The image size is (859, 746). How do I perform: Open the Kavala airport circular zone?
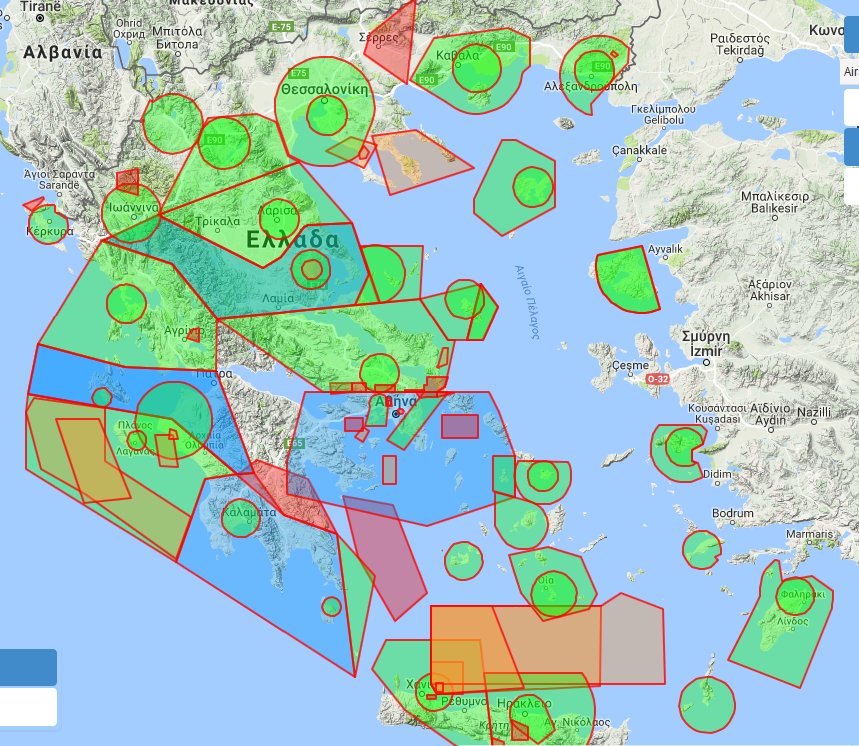pos(477,69)
